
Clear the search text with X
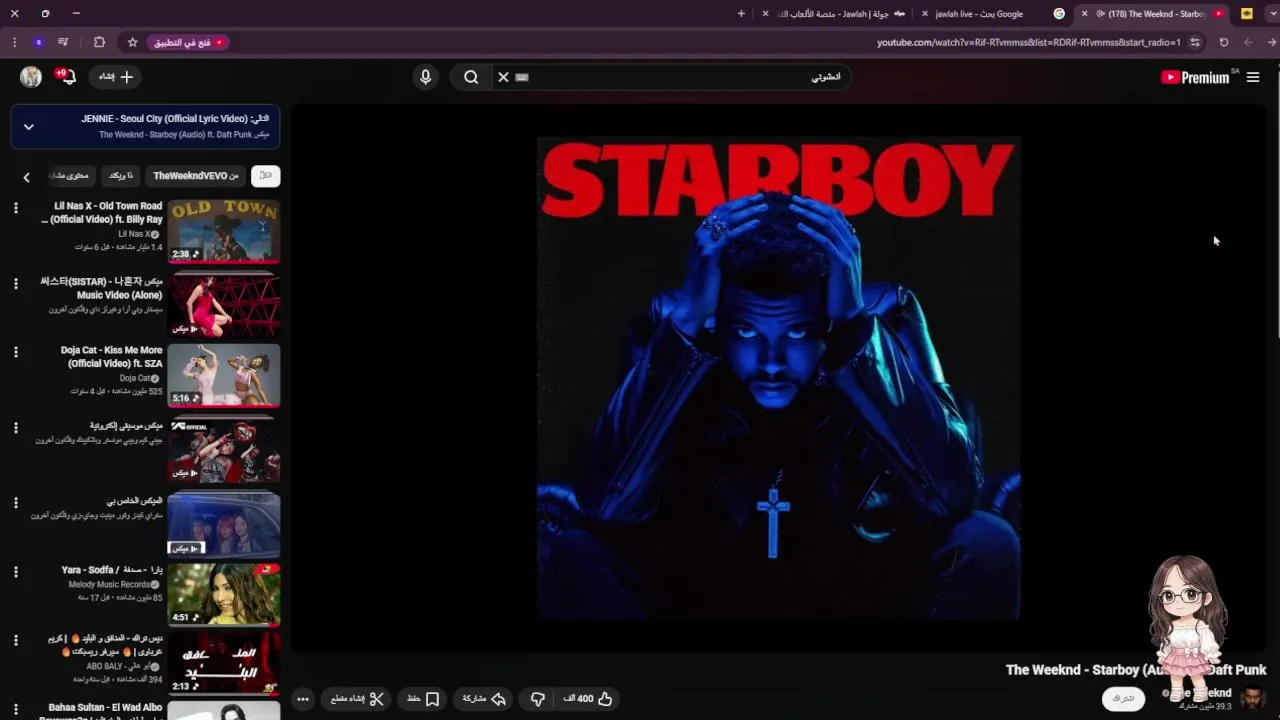[x=503, y=77]
